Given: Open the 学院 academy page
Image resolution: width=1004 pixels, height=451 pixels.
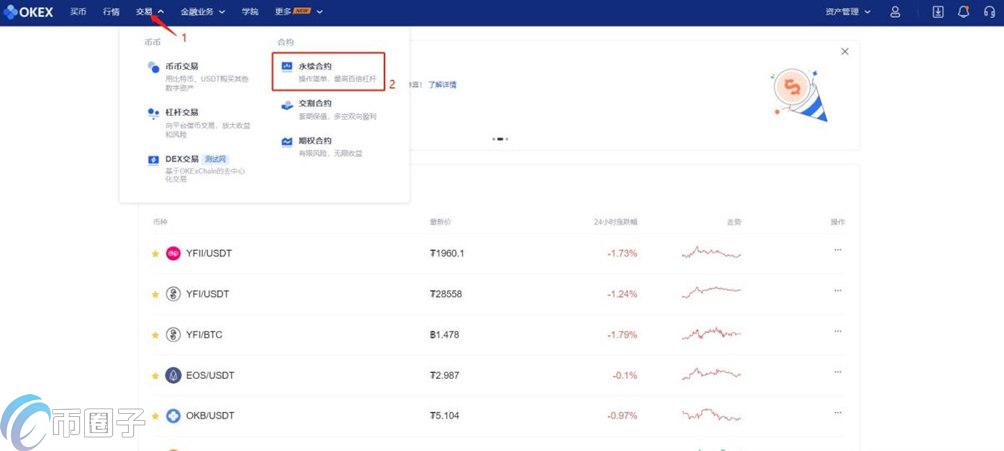Looking at the screenshot, I should click(x=250, y=12).
